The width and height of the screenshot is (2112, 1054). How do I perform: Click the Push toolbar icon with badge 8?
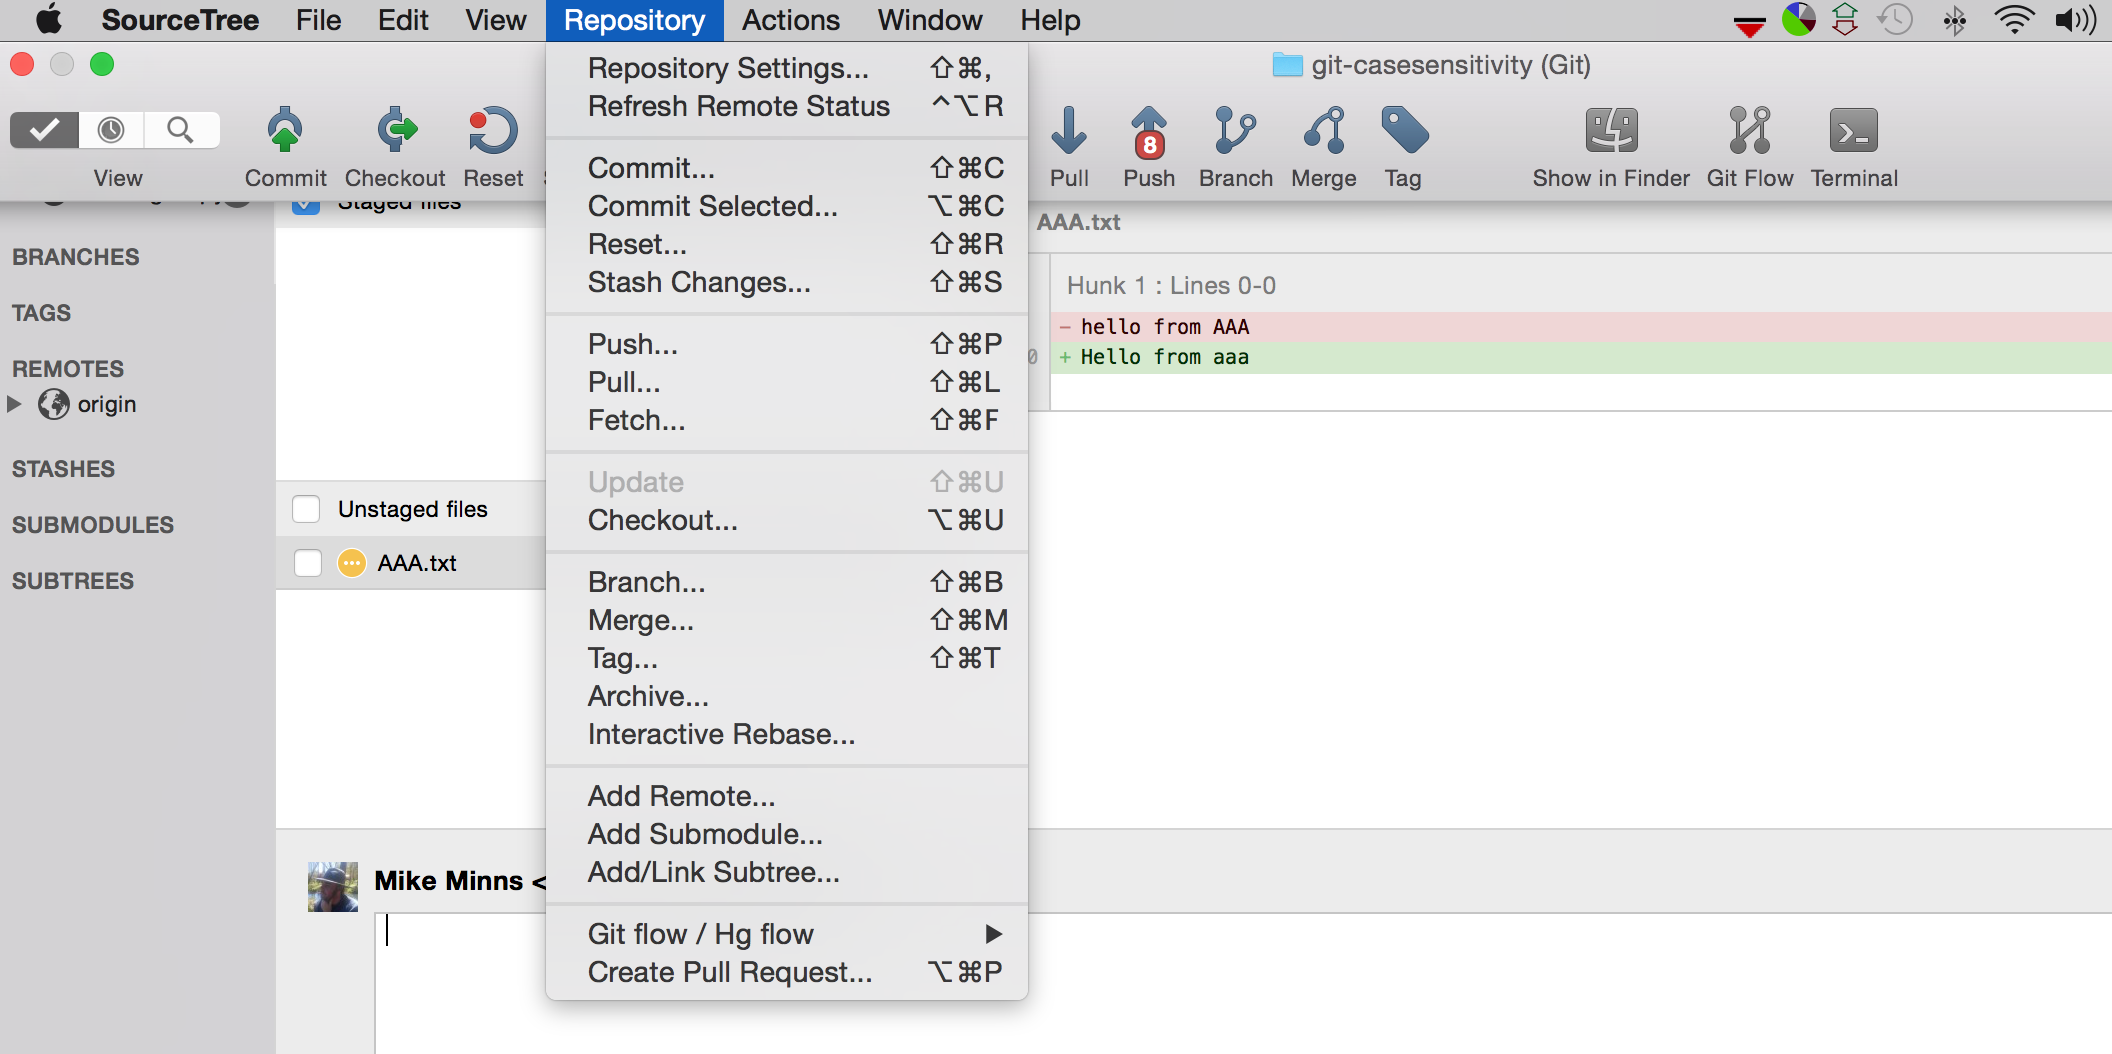[1149, 131]
